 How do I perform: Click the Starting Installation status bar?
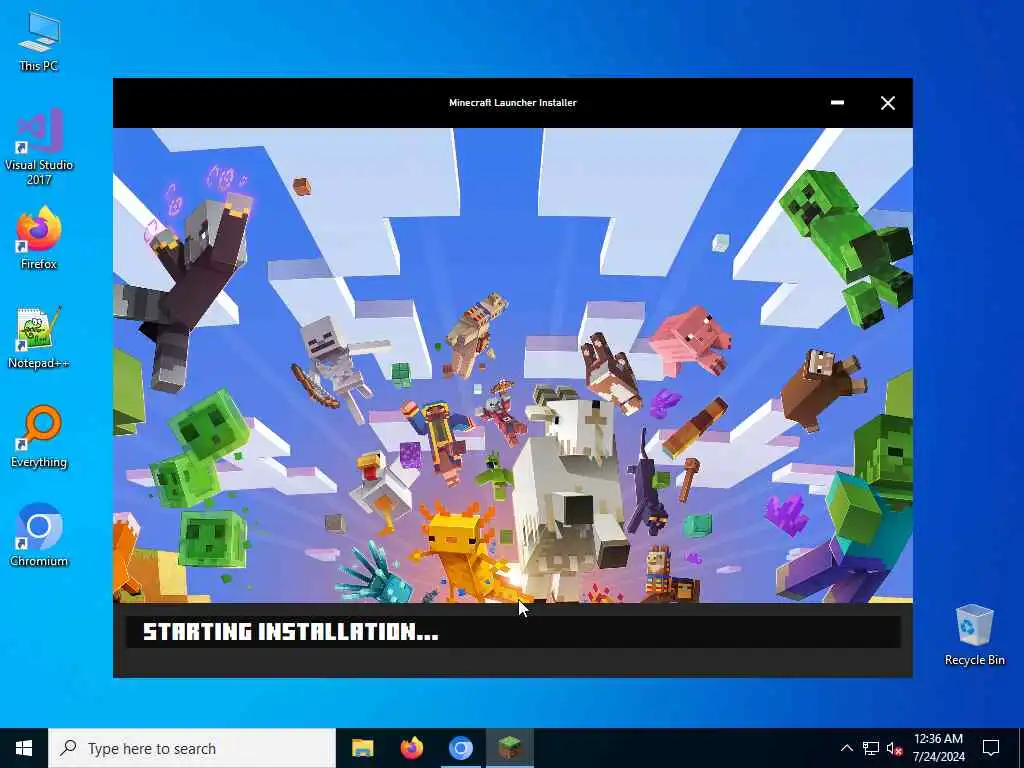[x=513, y=632]
